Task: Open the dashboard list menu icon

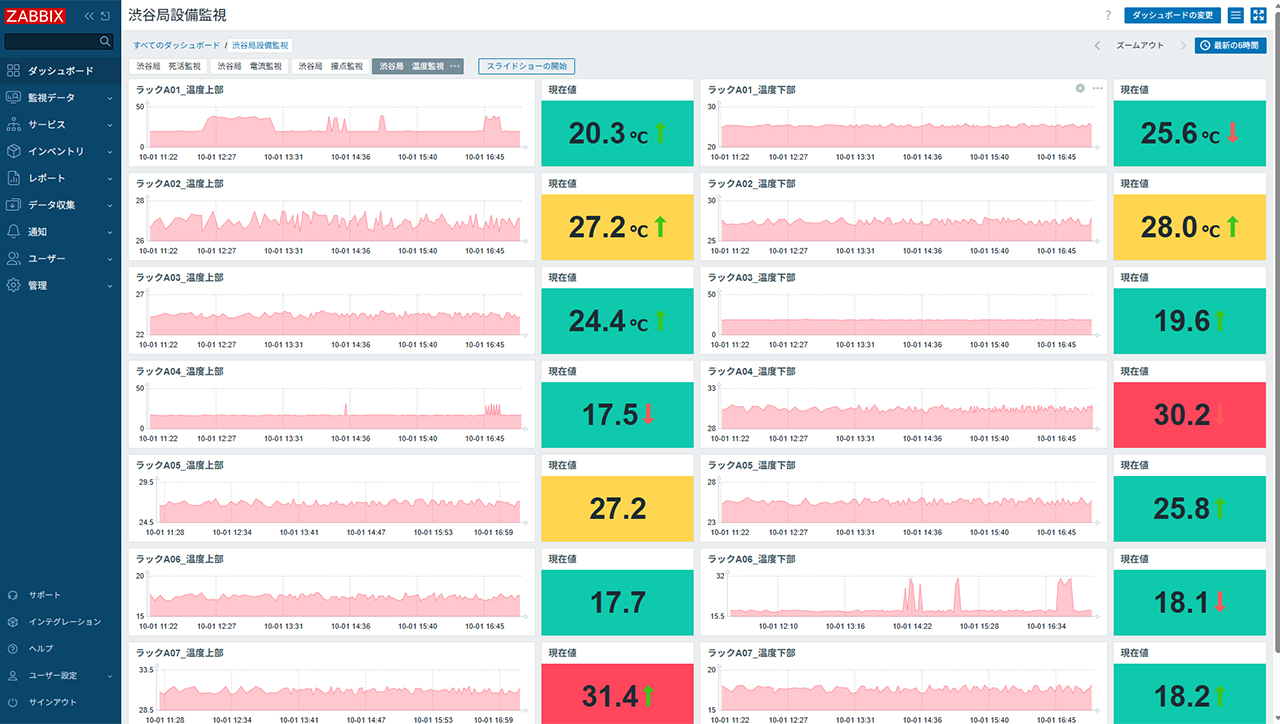Action: point(1236,16)
